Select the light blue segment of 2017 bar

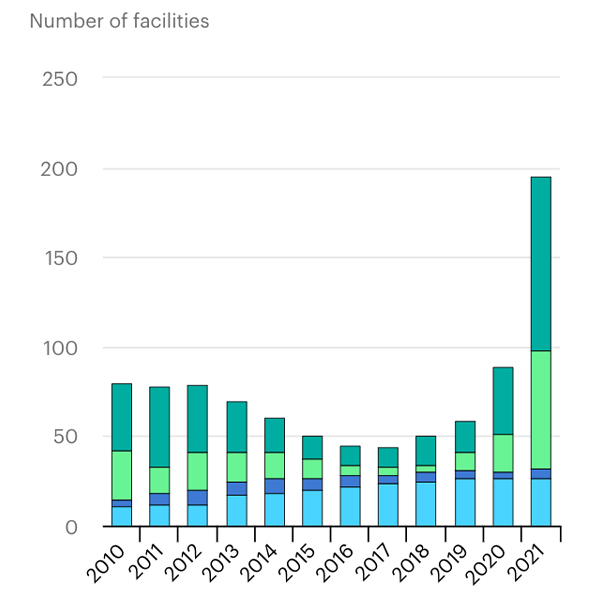(388, 505)
